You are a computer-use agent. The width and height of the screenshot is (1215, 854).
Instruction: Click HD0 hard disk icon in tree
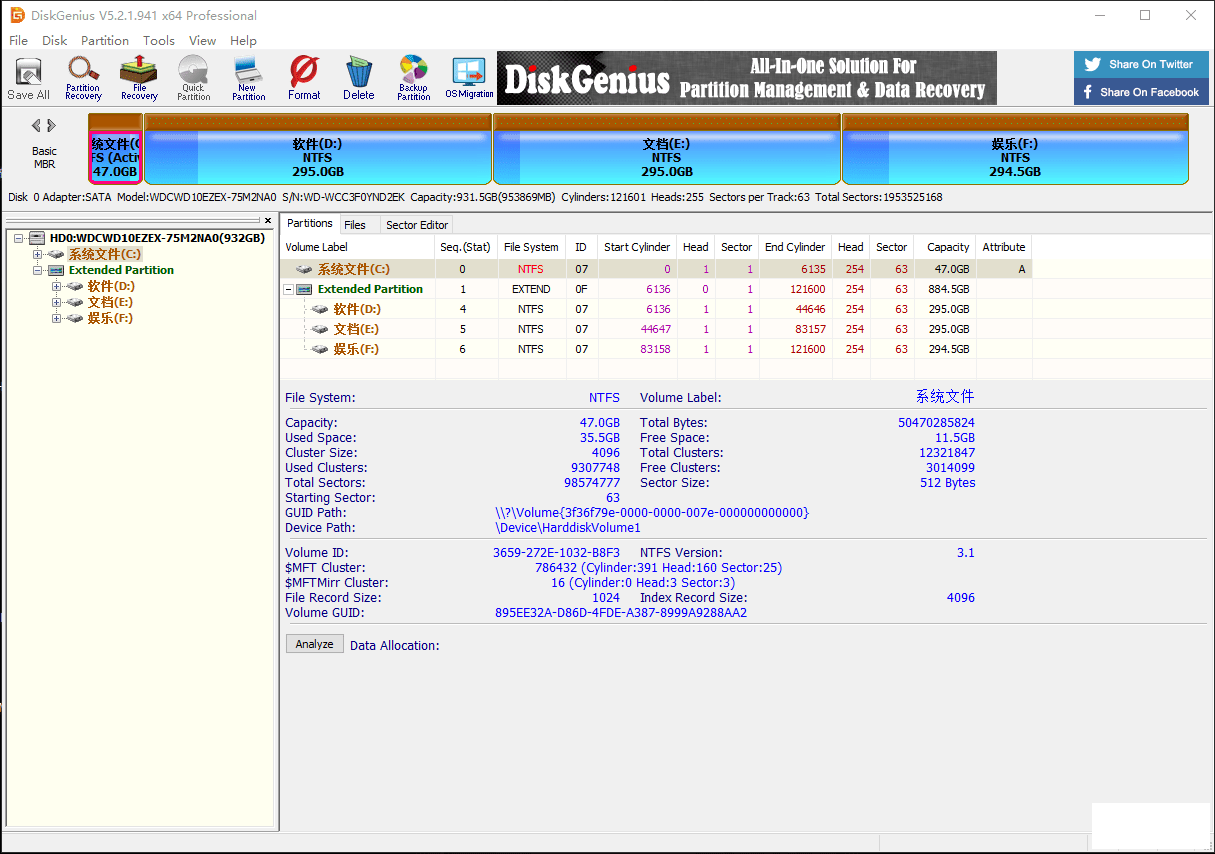click(x=37, y=238)
